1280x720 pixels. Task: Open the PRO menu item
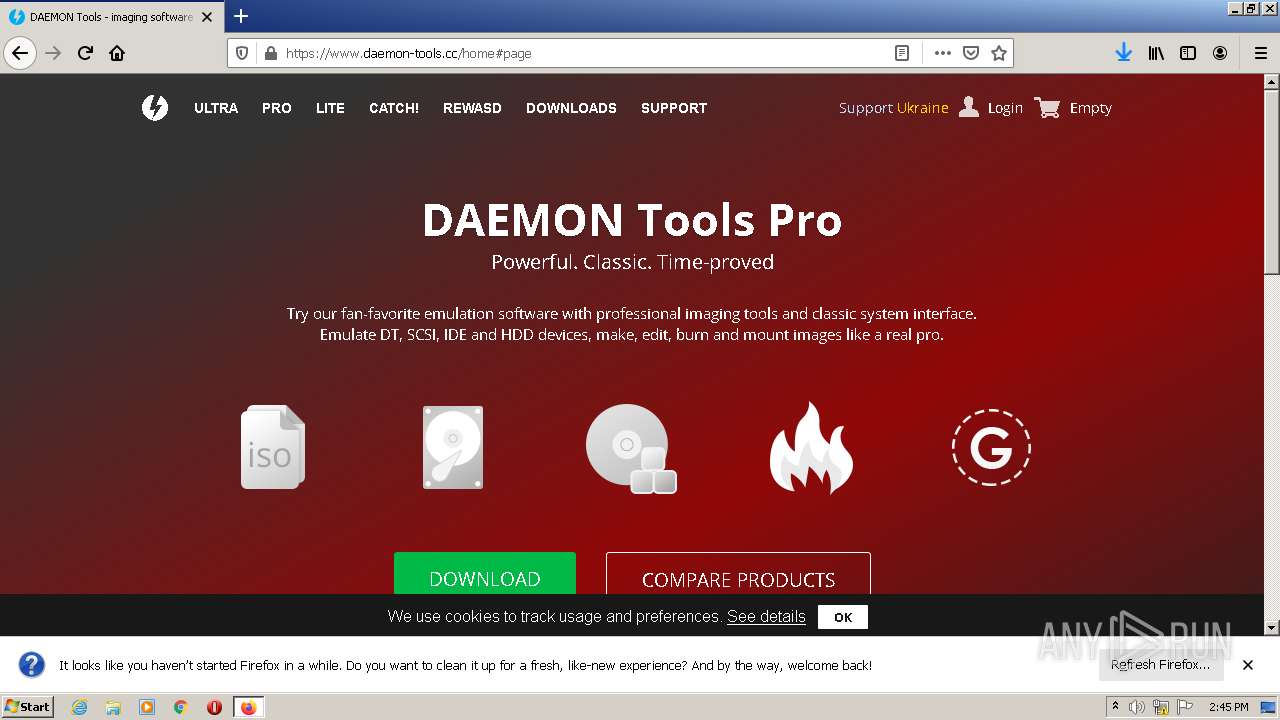[277, 108]
